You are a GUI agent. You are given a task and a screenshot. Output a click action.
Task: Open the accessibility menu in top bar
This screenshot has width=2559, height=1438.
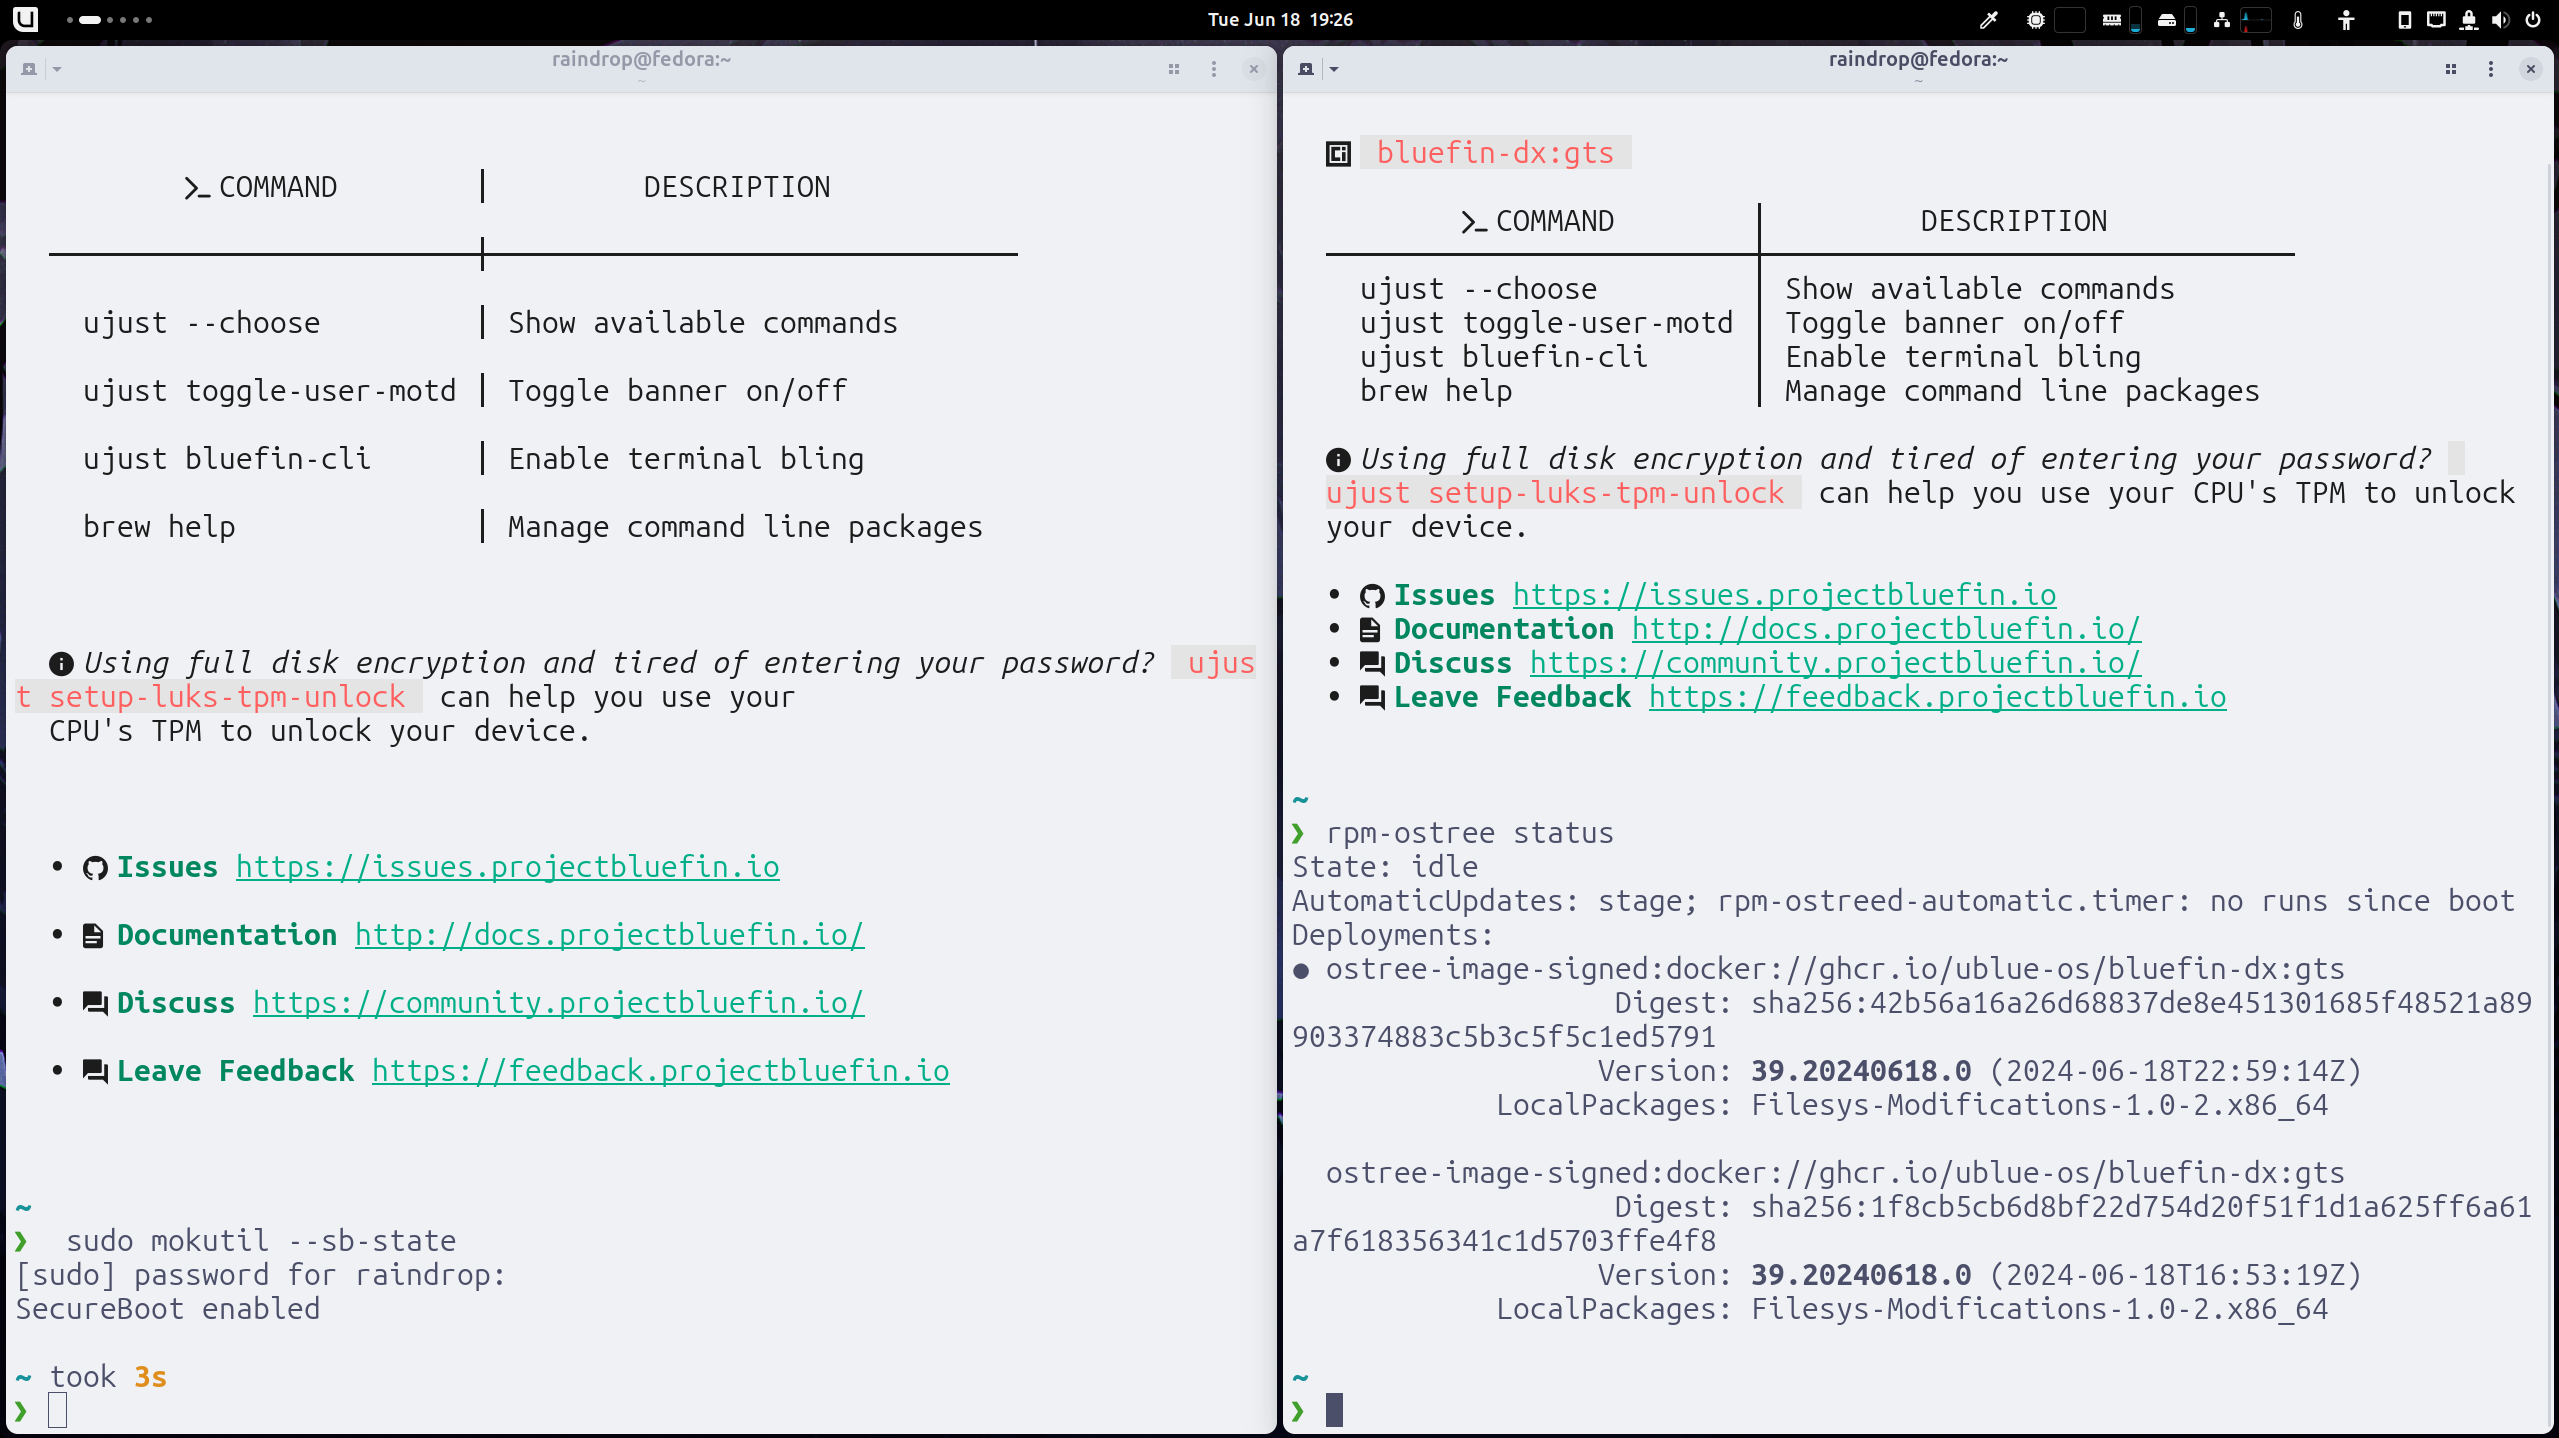click(x=2347, y=20)
